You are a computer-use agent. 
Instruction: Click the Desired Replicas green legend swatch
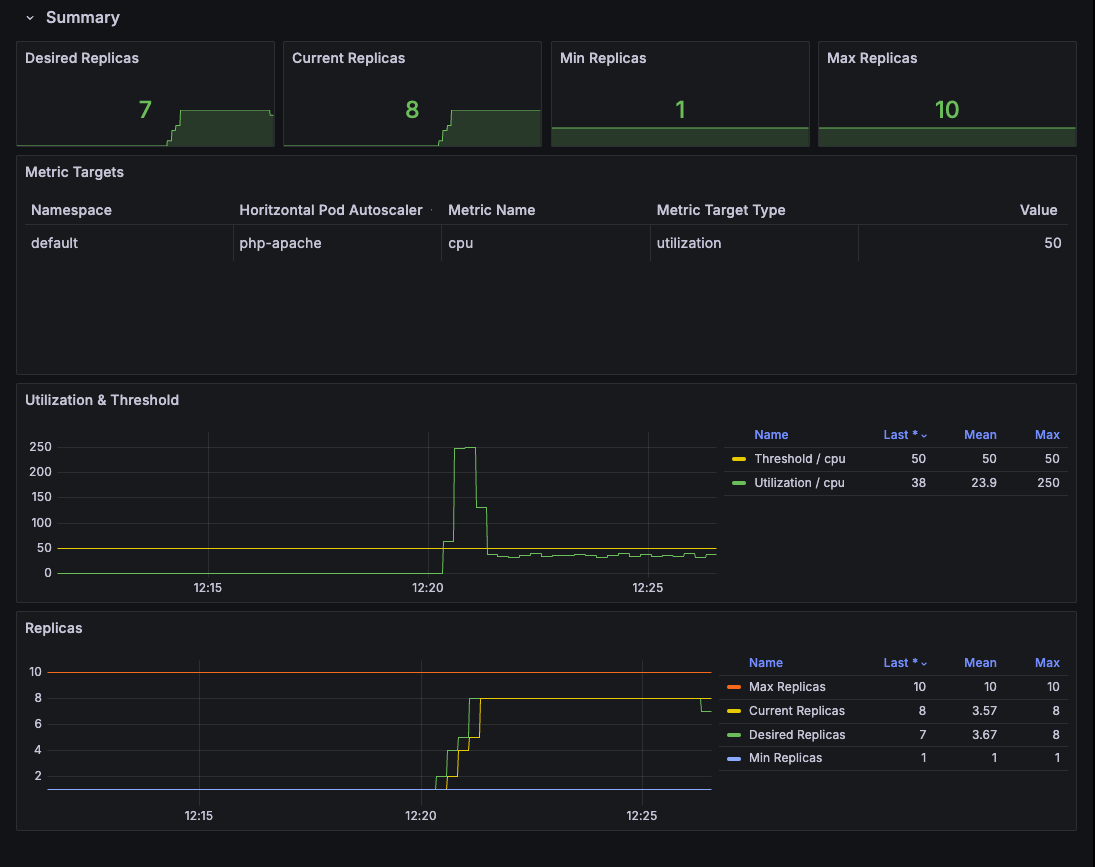click(733, 735)
